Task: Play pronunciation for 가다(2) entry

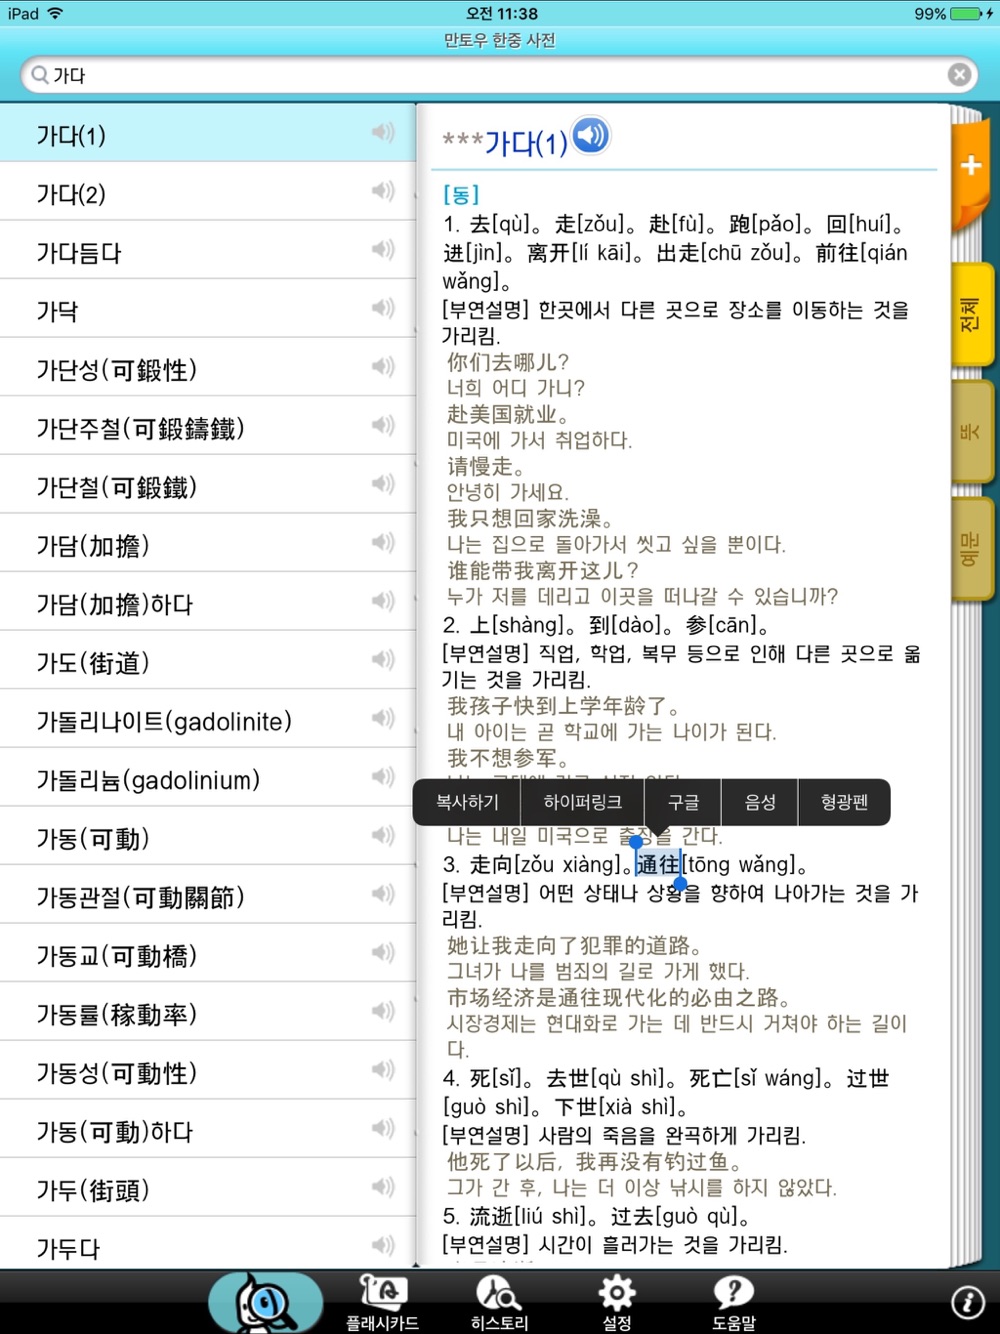Action: tap(383, 191)
